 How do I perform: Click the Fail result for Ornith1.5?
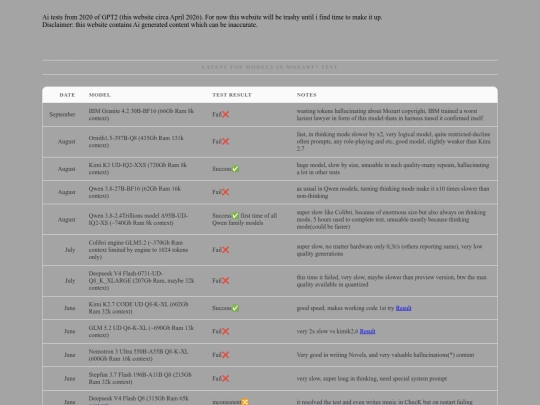pos(221,142)
